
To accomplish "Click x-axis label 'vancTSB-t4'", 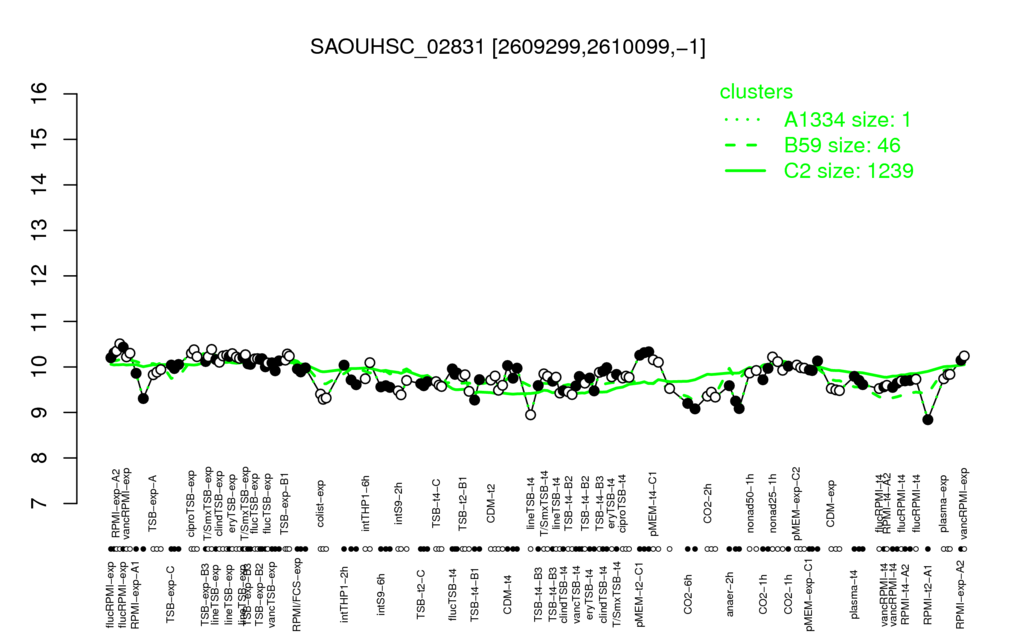I will [x=577, y=592].
